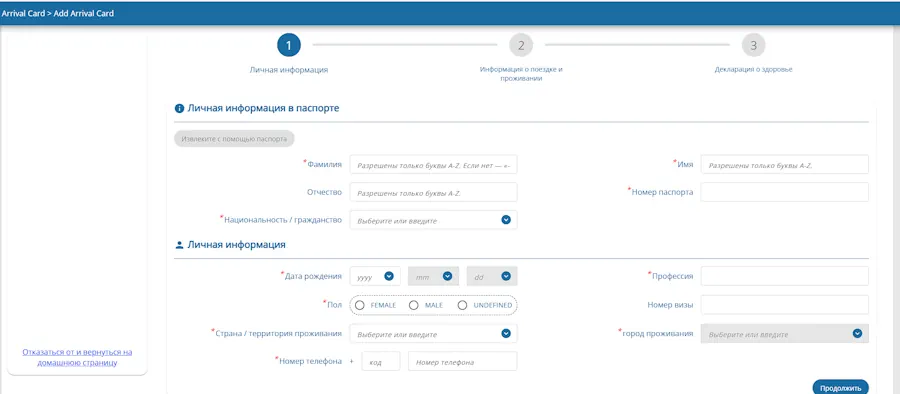The height and width of the screenshot is (394, 900).
Task: Open the Страна / территория проживания dropdown
Action: 433,334
